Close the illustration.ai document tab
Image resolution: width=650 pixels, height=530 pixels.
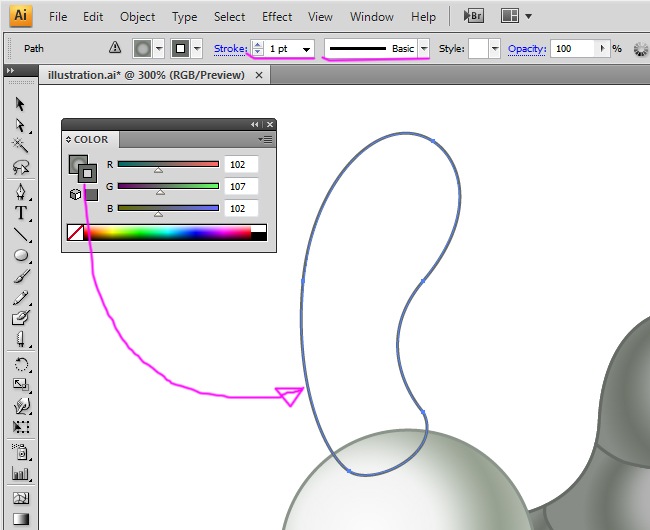[259, 75]
